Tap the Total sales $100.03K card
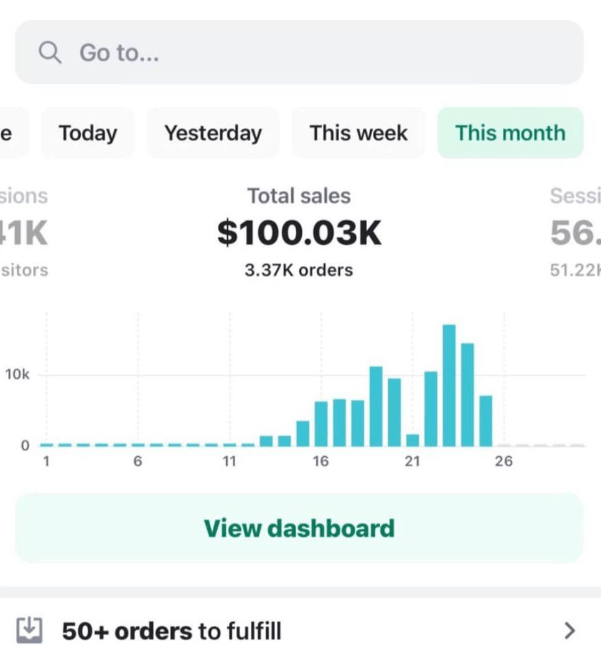The width and height of the screenshot is (601, 654). pos(299,232)
